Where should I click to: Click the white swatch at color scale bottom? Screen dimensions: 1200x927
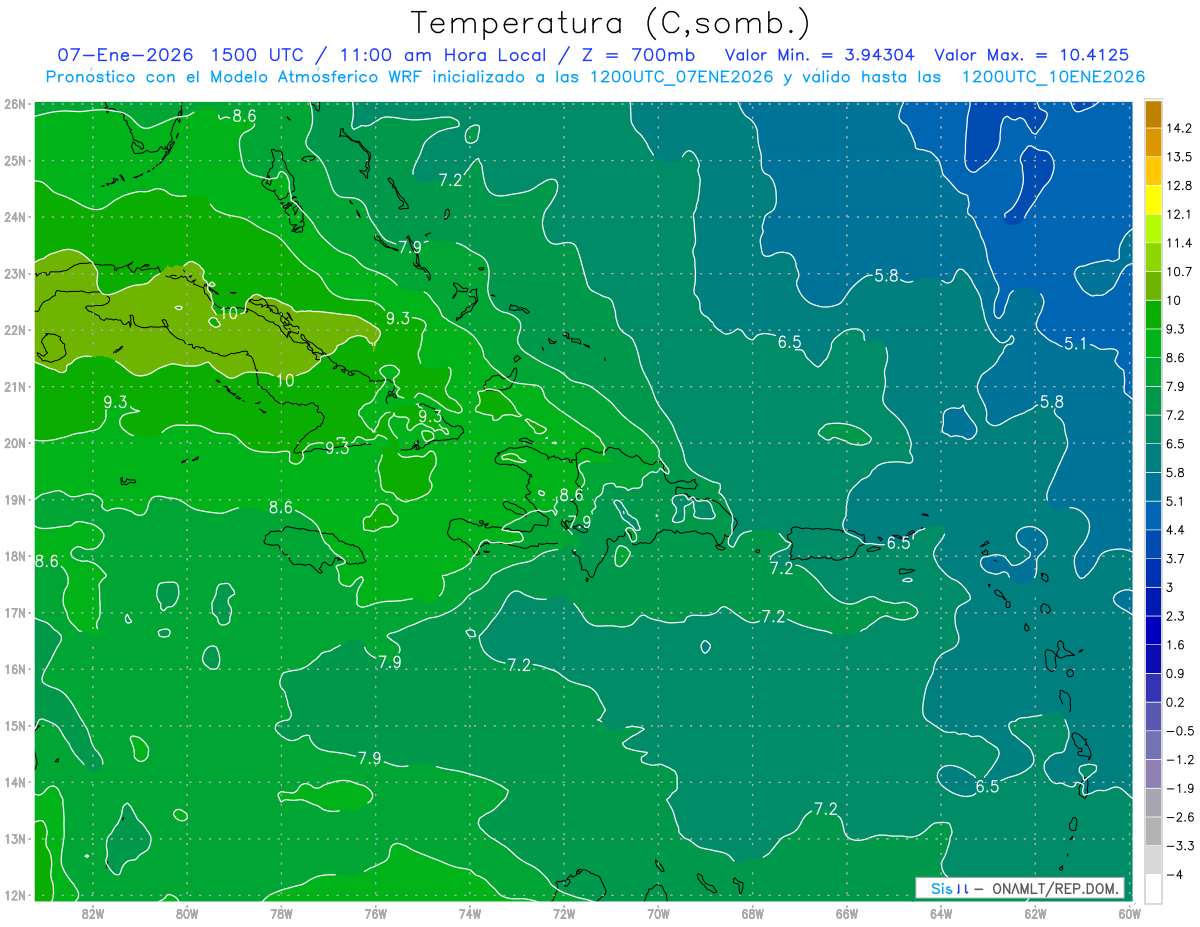coord(1154,888)
